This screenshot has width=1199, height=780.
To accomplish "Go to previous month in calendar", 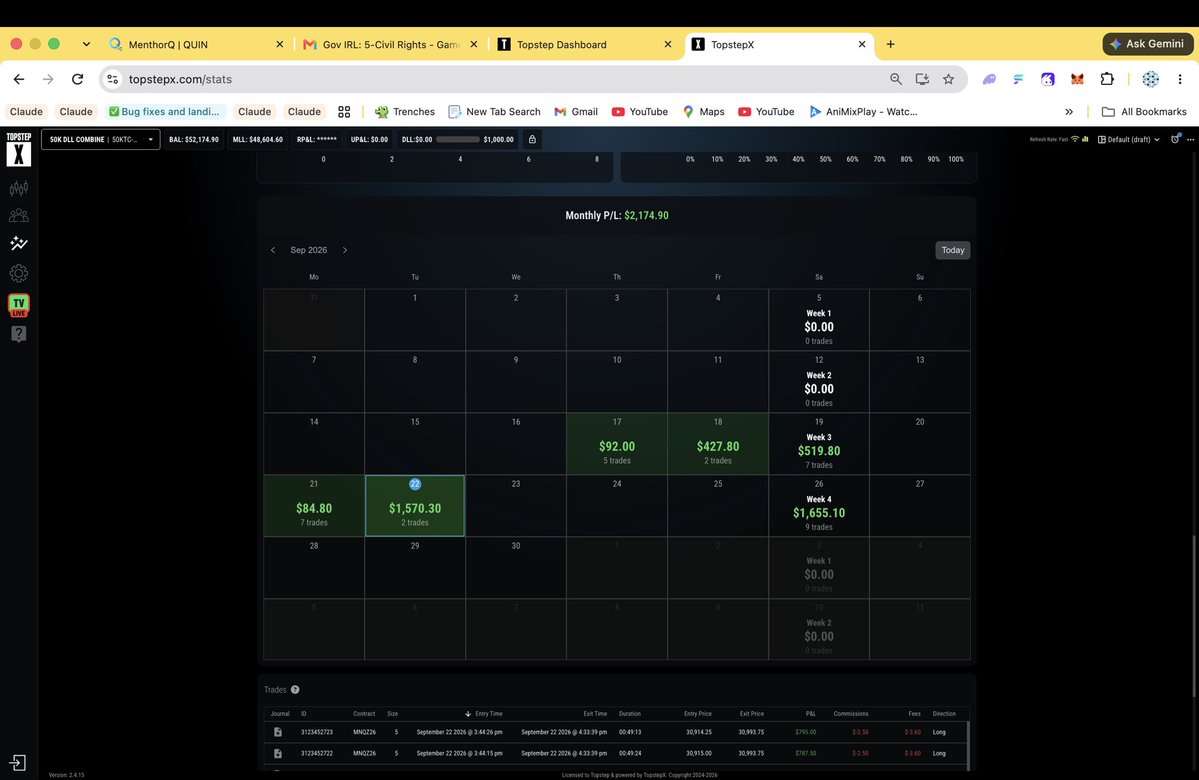I will pos(273,250).
